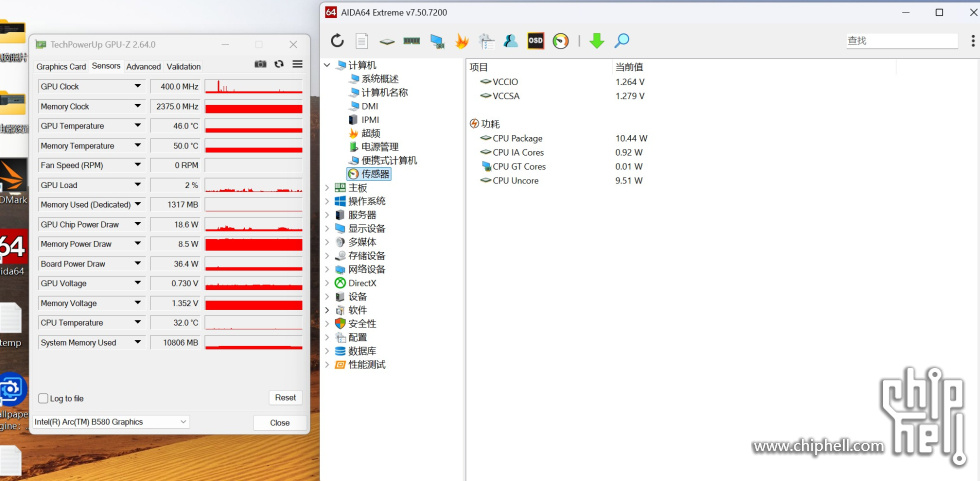Click the memory module toolbar icon

click(411, 41)
